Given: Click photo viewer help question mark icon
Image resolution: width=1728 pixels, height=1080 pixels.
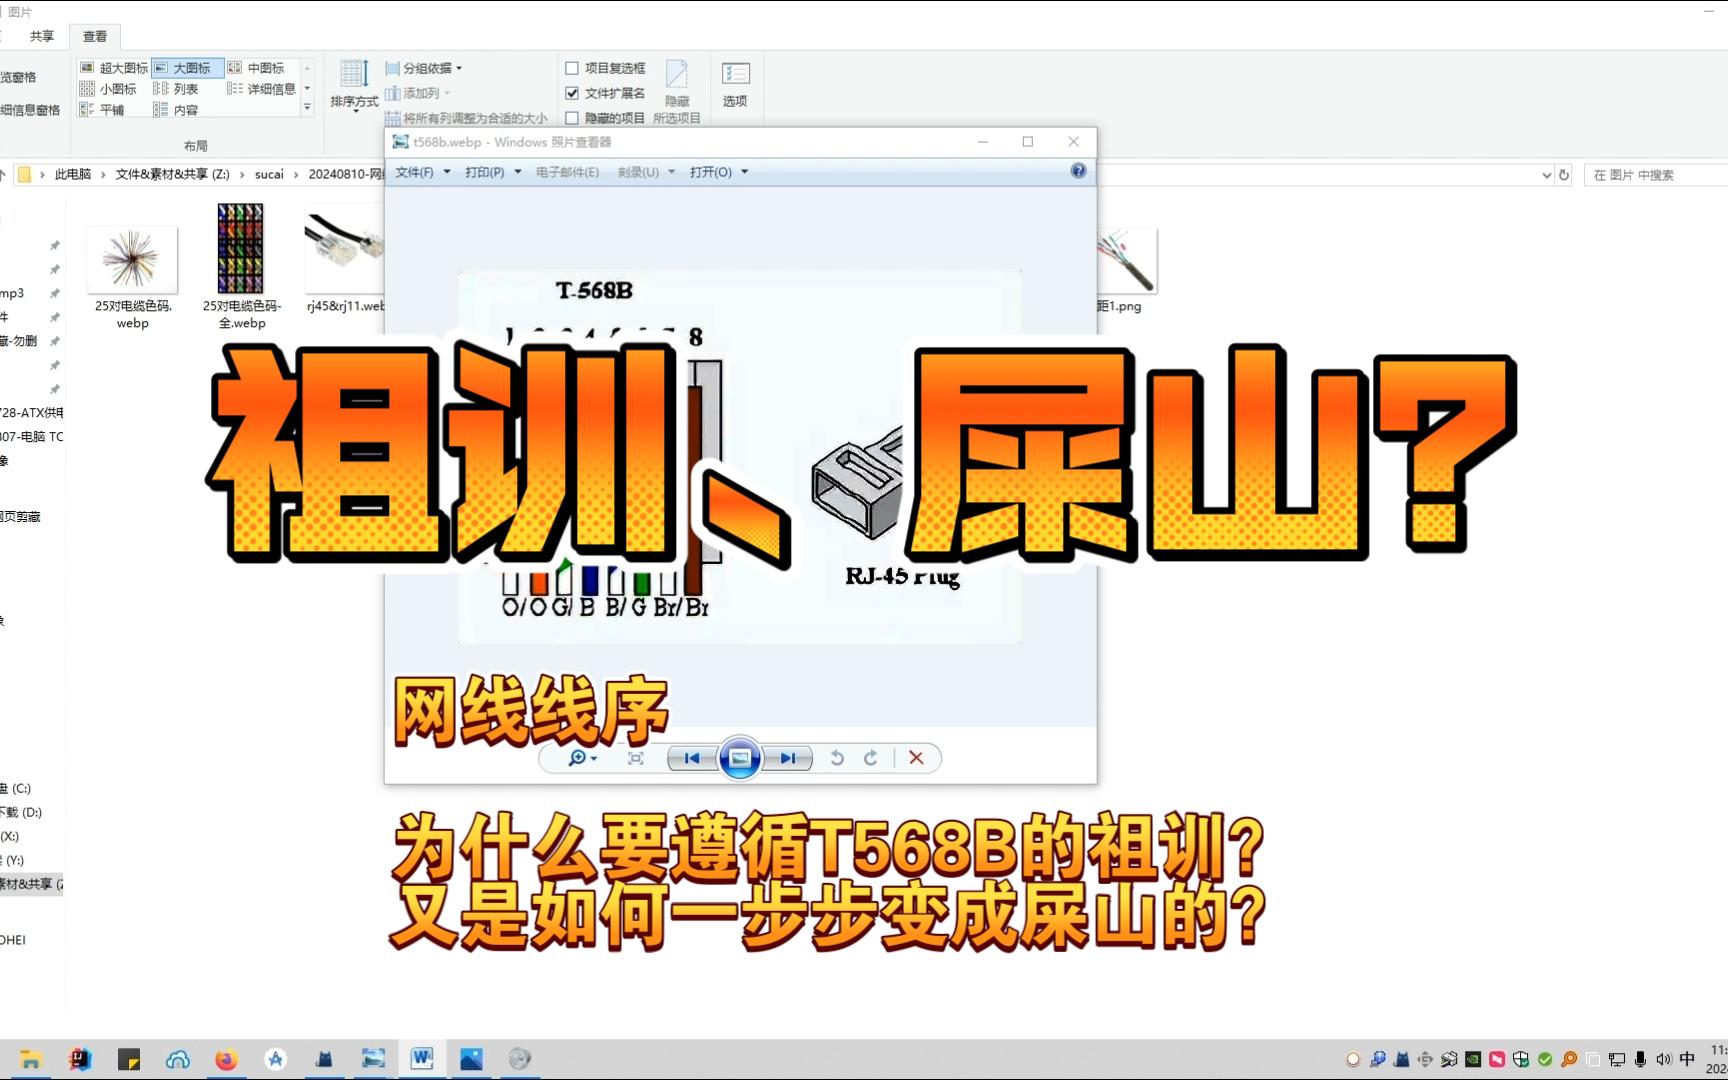Looking at the screenshot, I should pos(1078,171).
